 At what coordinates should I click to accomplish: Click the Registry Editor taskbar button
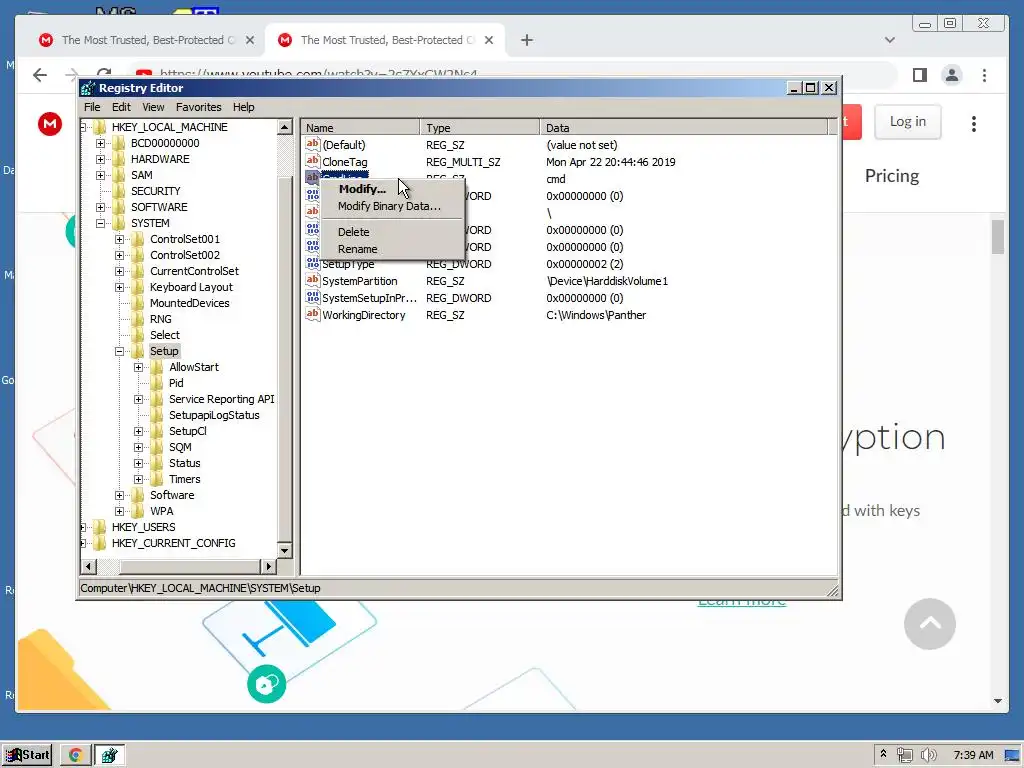(x=109, y=755)
